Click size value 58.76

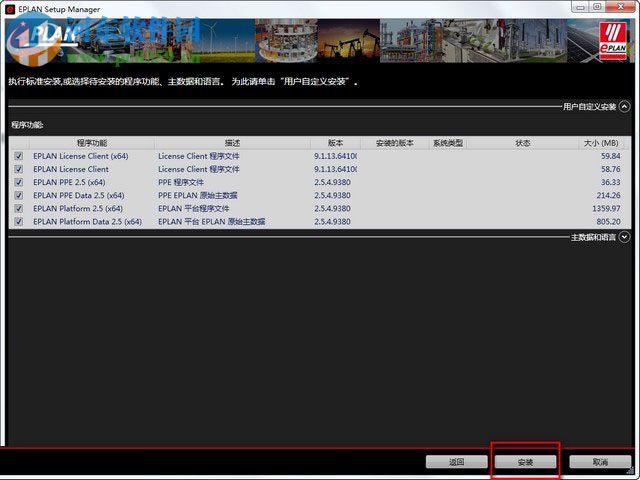pyautogui.click(x=611, y=169)
